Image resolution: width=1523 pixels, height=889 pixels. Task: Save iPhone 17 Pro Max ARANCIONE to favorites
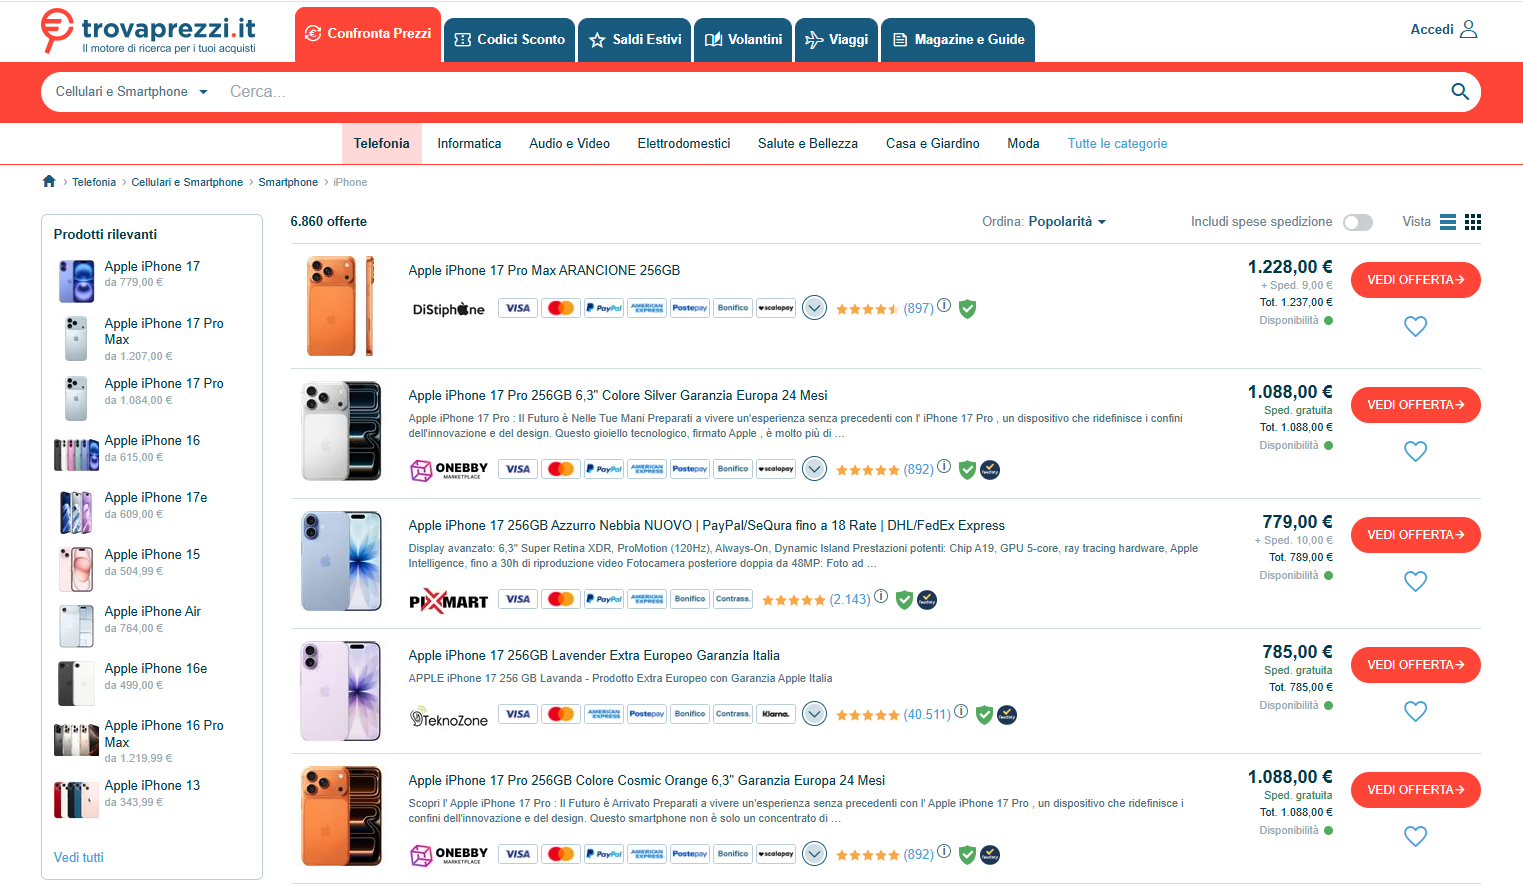[x=1415, y=326]
